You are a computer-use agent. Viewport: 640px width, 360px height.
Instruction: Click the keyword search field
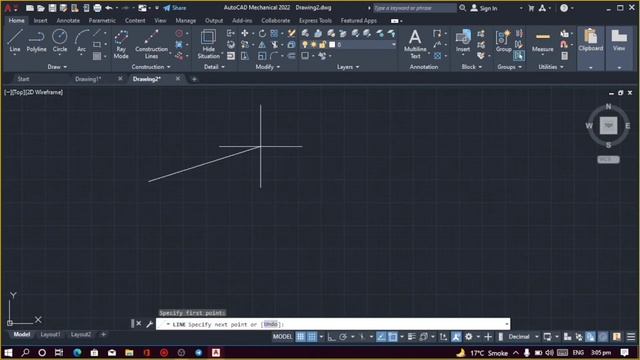pos(415,8)
